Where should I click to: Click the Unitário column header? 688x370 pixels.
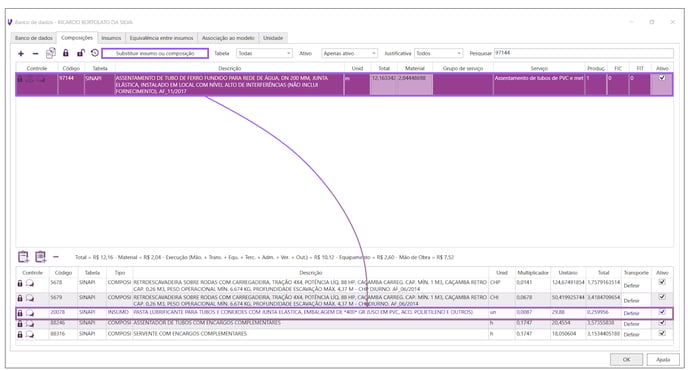tap(568, 273)
